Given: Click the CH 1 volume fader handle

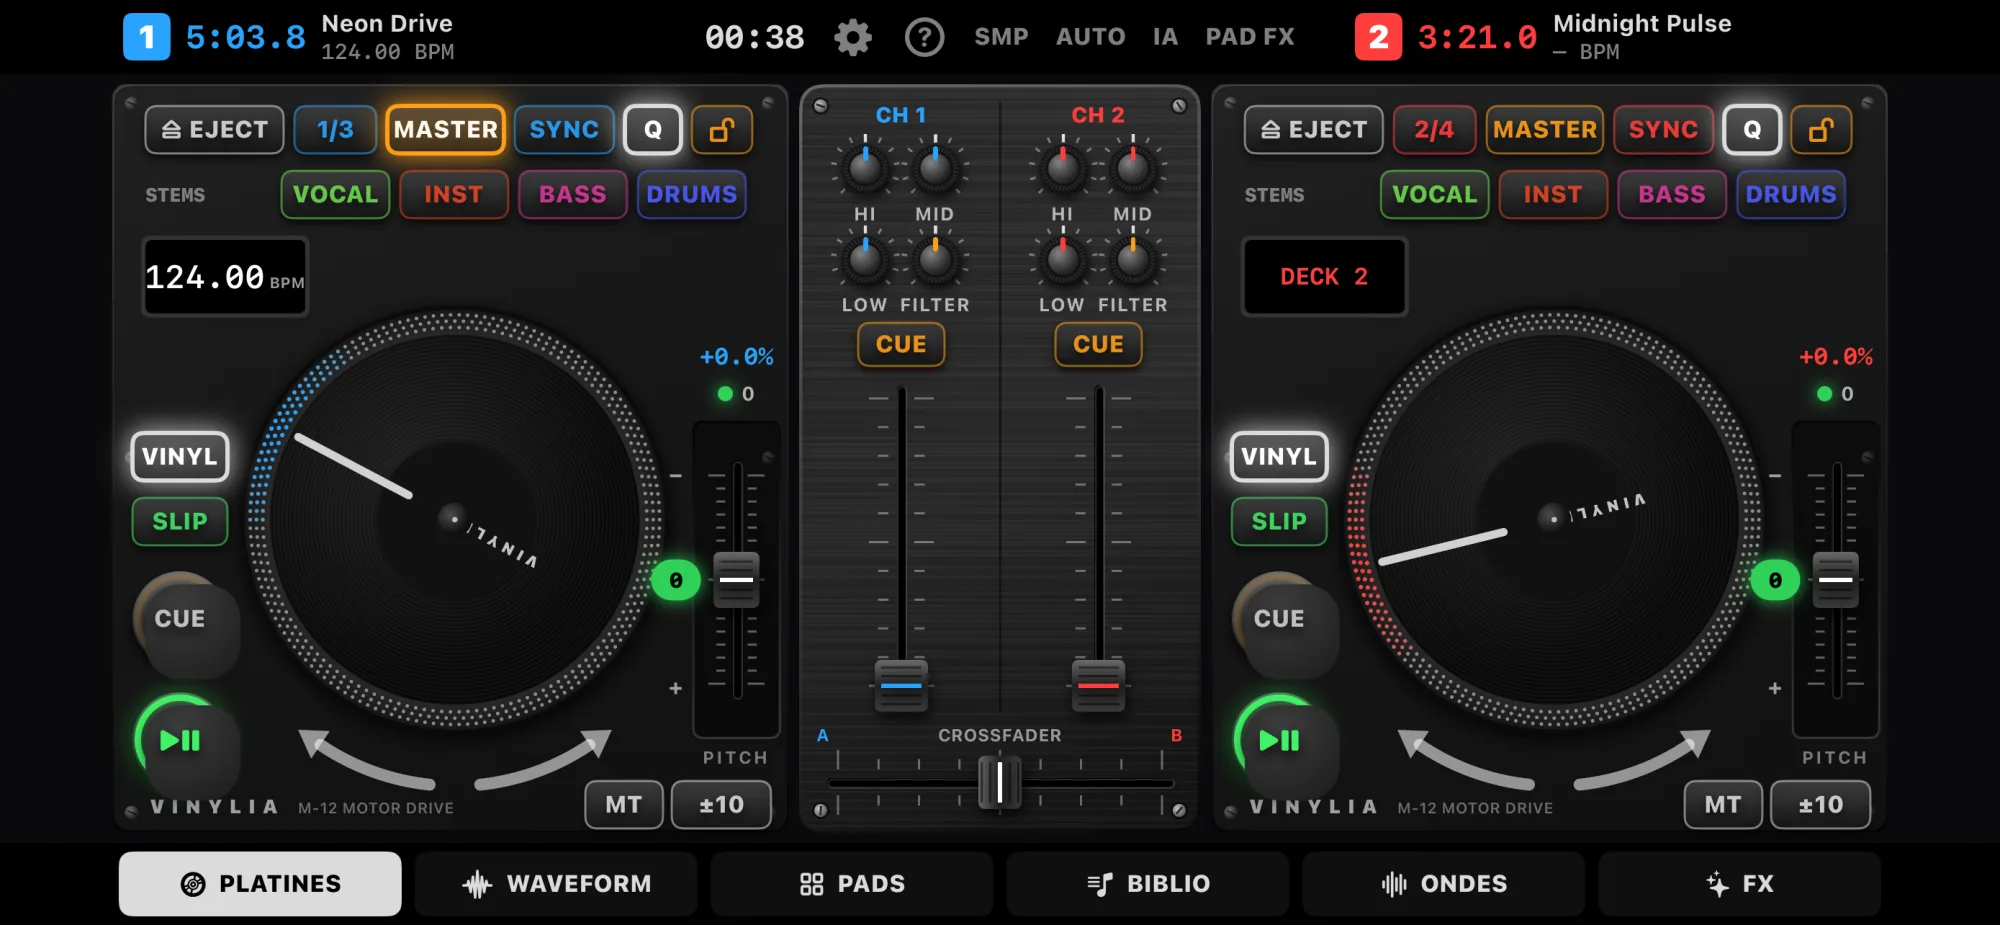Looking at the screenshot, I should [901, 685].
